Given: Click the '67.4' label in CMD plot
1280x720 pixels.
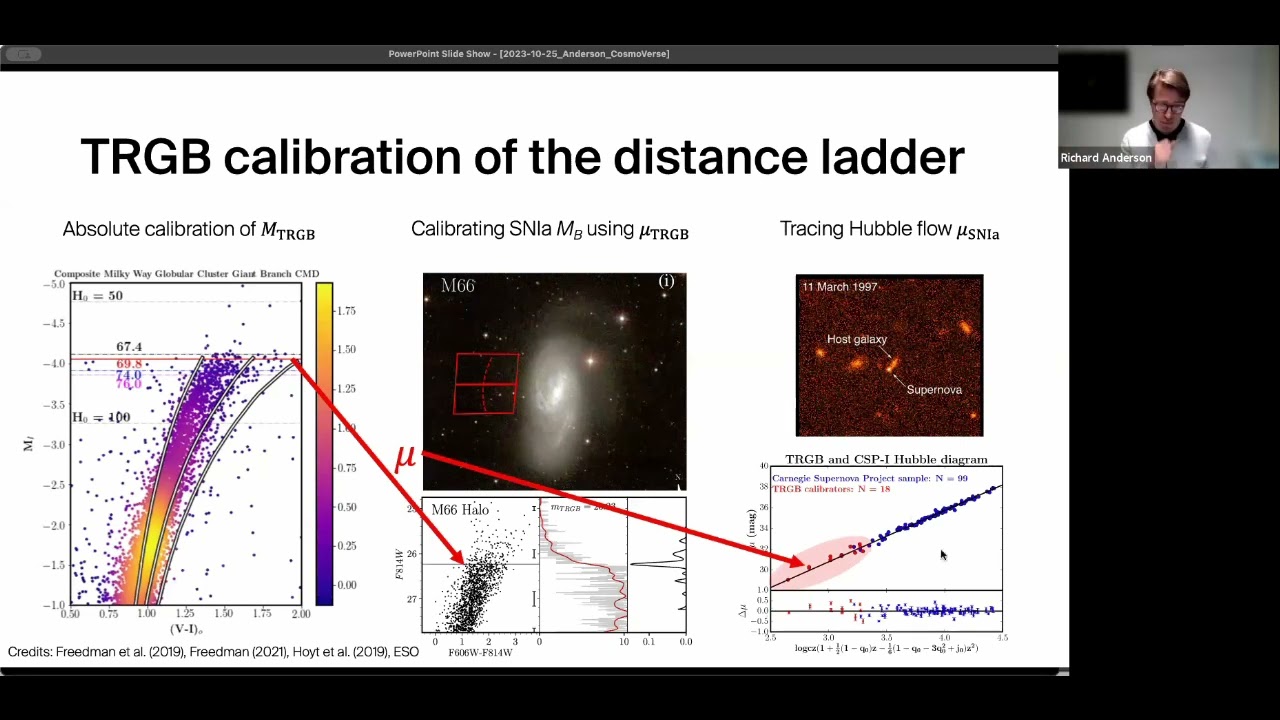Looking at the screenshot, I should [129, 347].
